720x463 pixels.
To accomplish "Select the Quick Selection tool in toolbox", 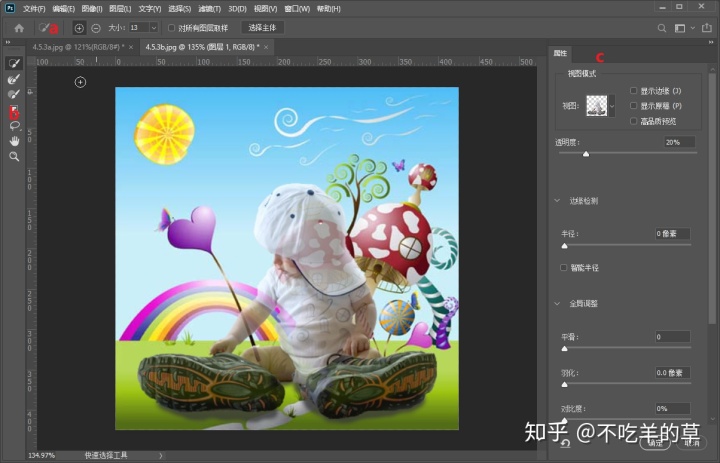I will tap(14, 63).
